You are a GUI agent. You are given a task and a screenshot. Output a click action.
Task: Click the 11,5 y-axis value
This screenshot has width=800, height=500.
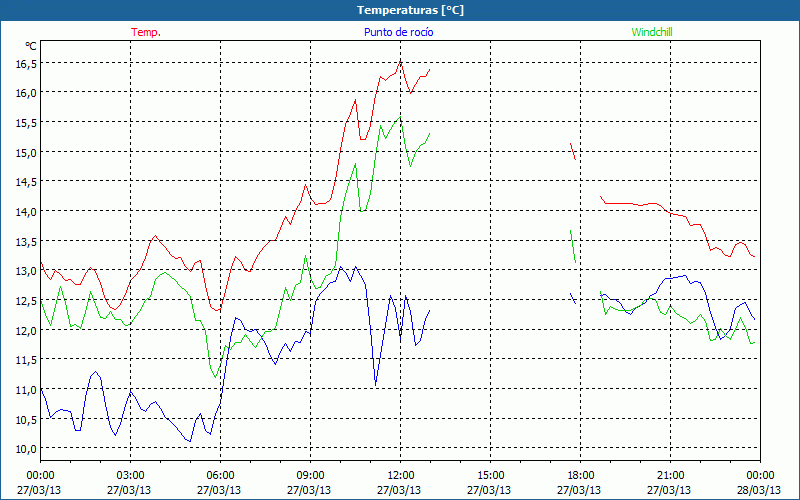click(27, 359)
